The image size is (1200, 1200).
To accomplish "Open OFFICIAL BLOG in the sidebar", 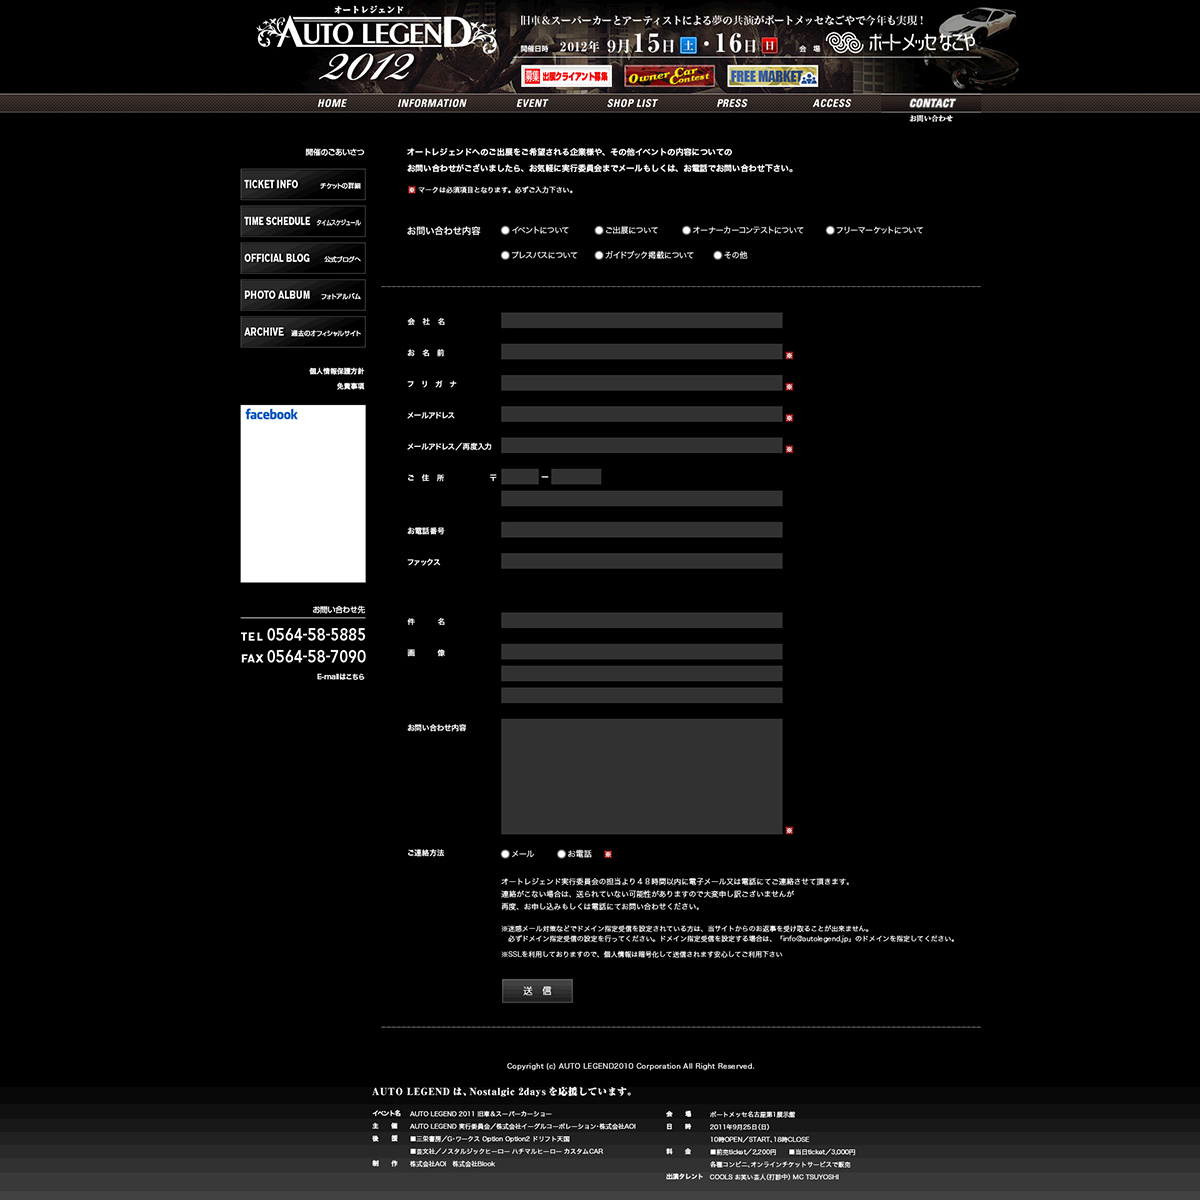I will pos(303,259).
